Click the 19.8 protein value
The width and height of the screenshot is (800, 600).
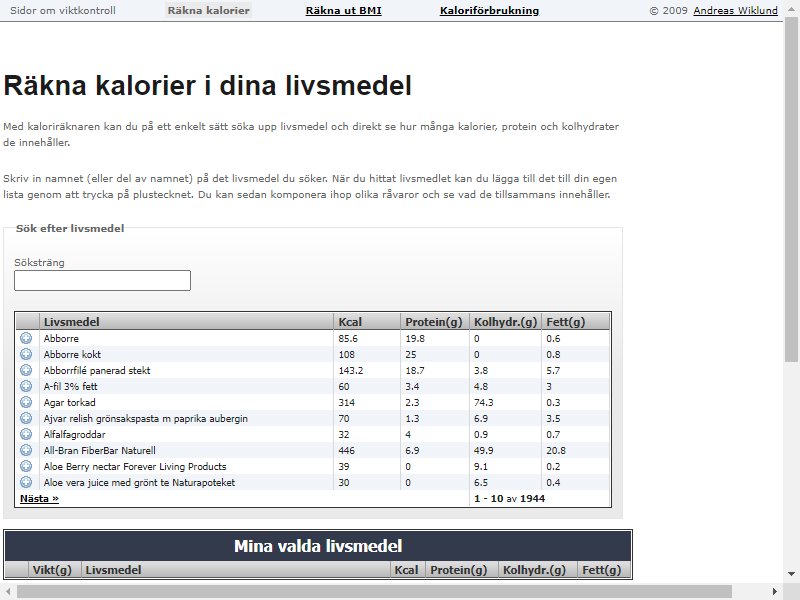[415, 338]
